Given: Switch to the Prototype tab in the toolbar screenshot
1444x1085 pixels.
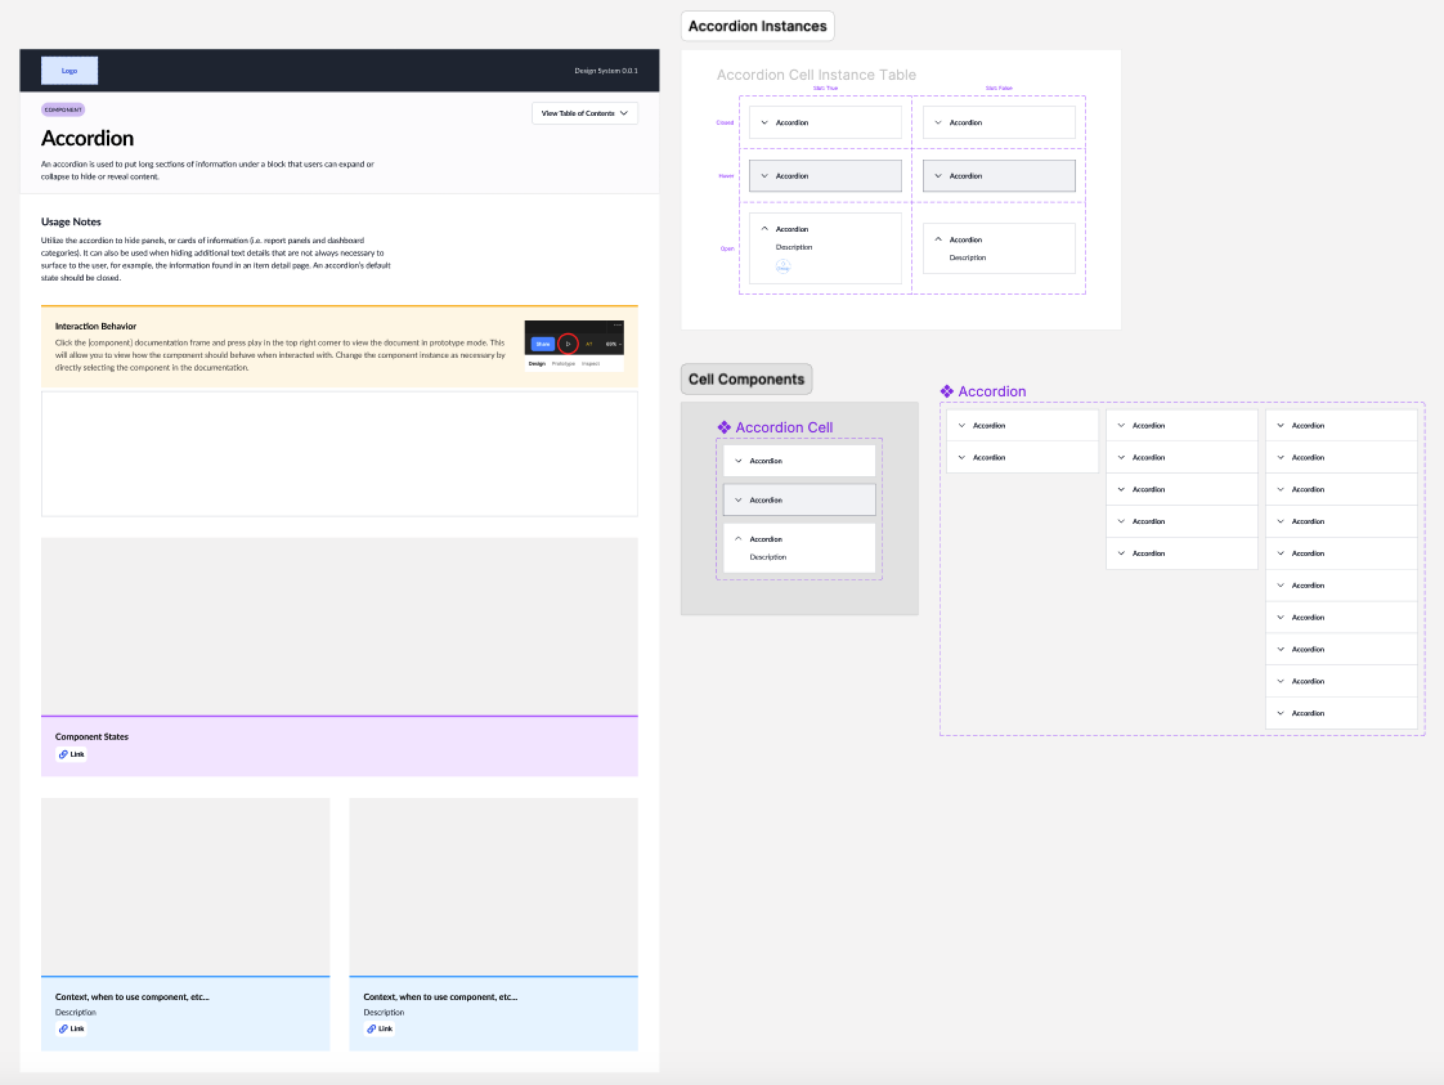Looking at the screenshot, I should (563, 364).
